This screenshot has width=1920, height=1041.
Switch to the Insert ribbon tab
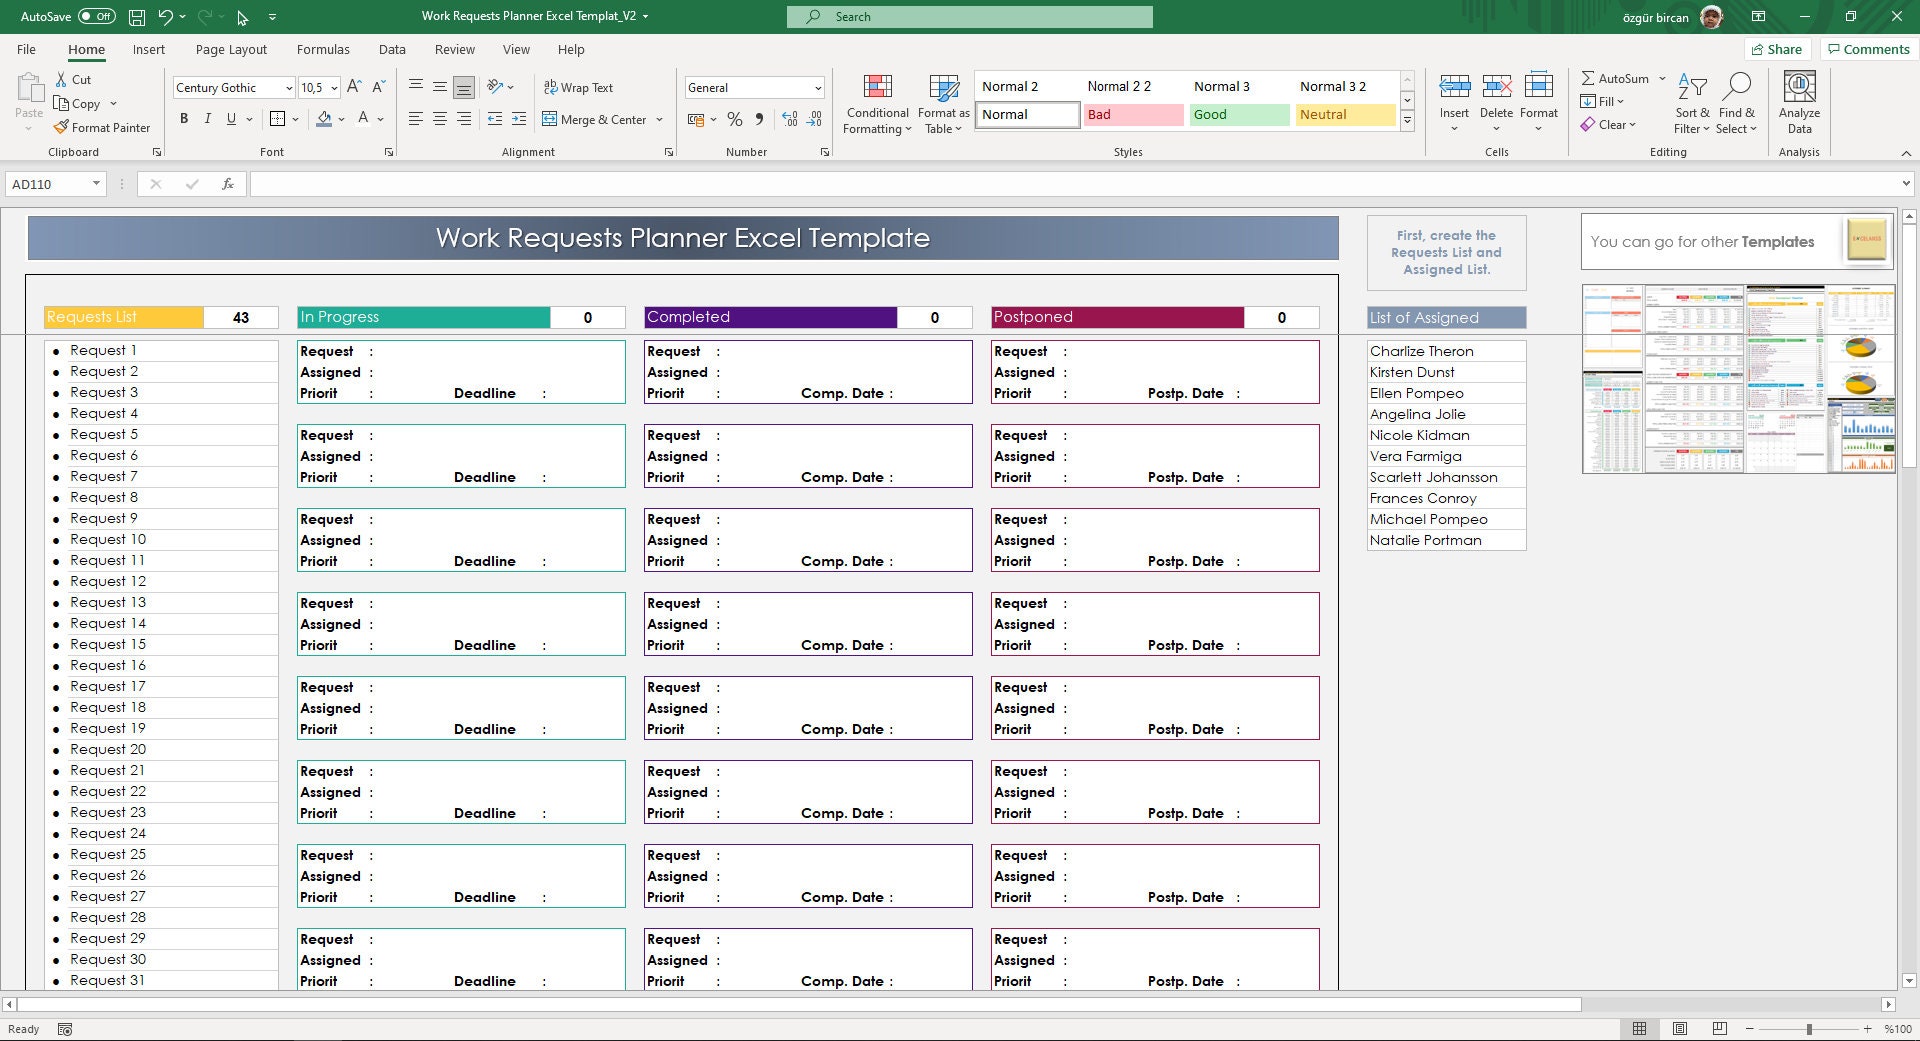(148, 49)
